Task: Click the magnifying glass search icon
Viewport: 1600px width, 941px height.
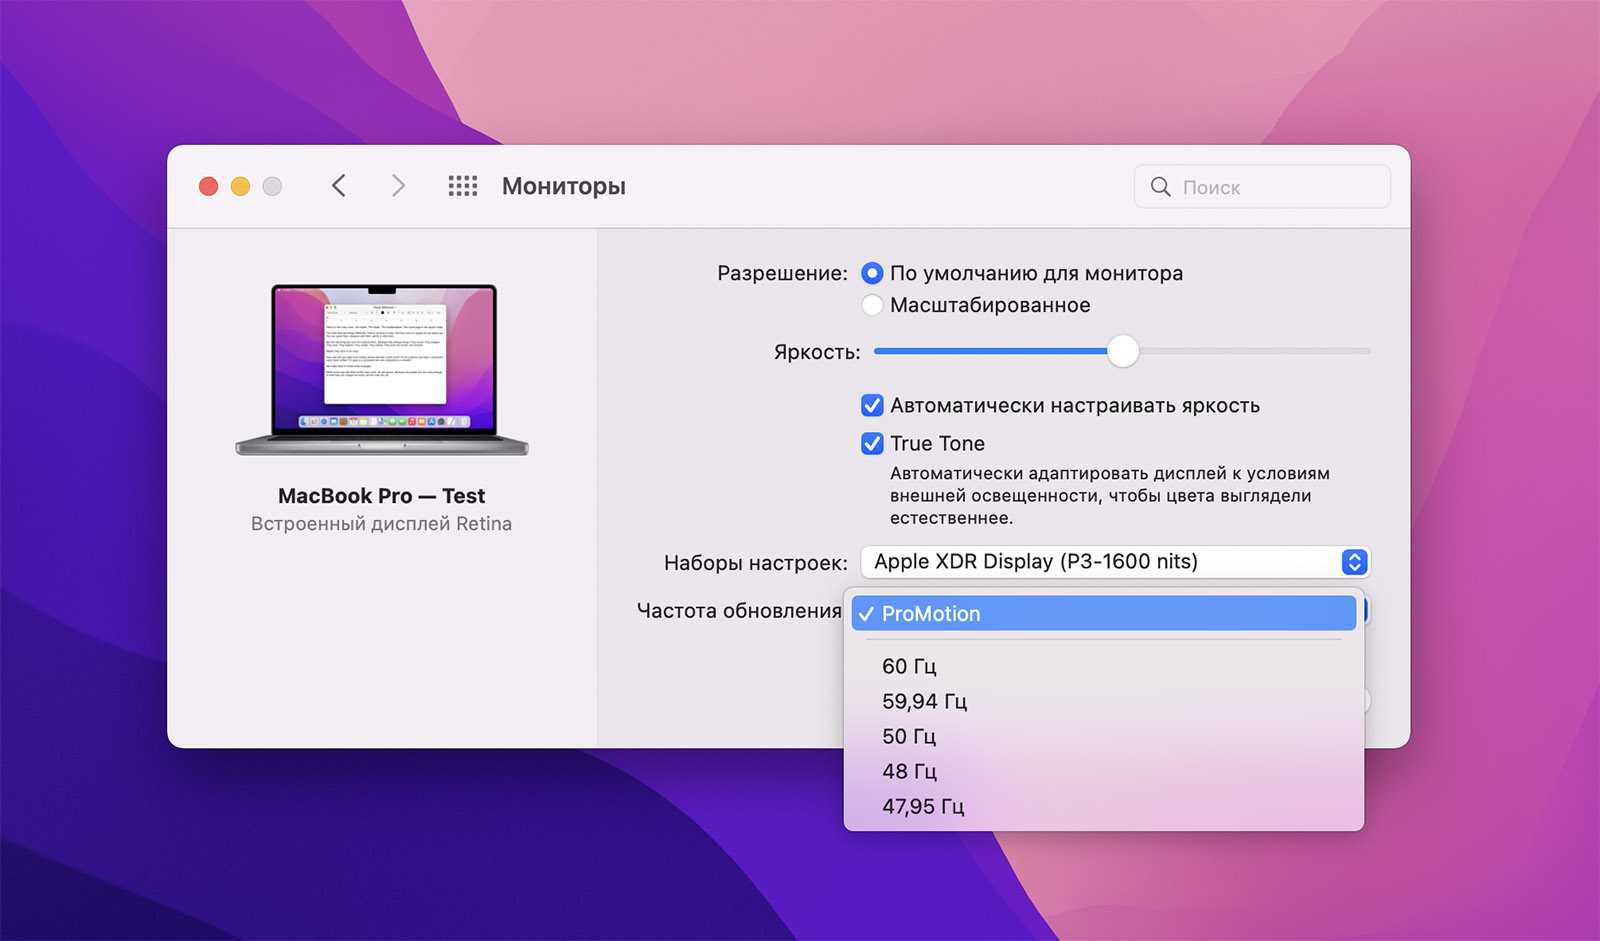Action: 1160,187
